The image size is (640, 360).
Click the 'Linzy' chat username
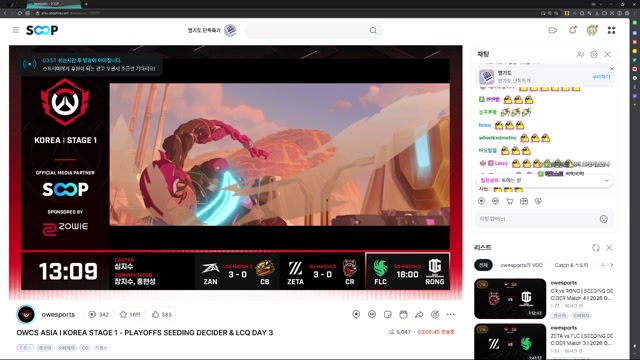coord(501,163)
